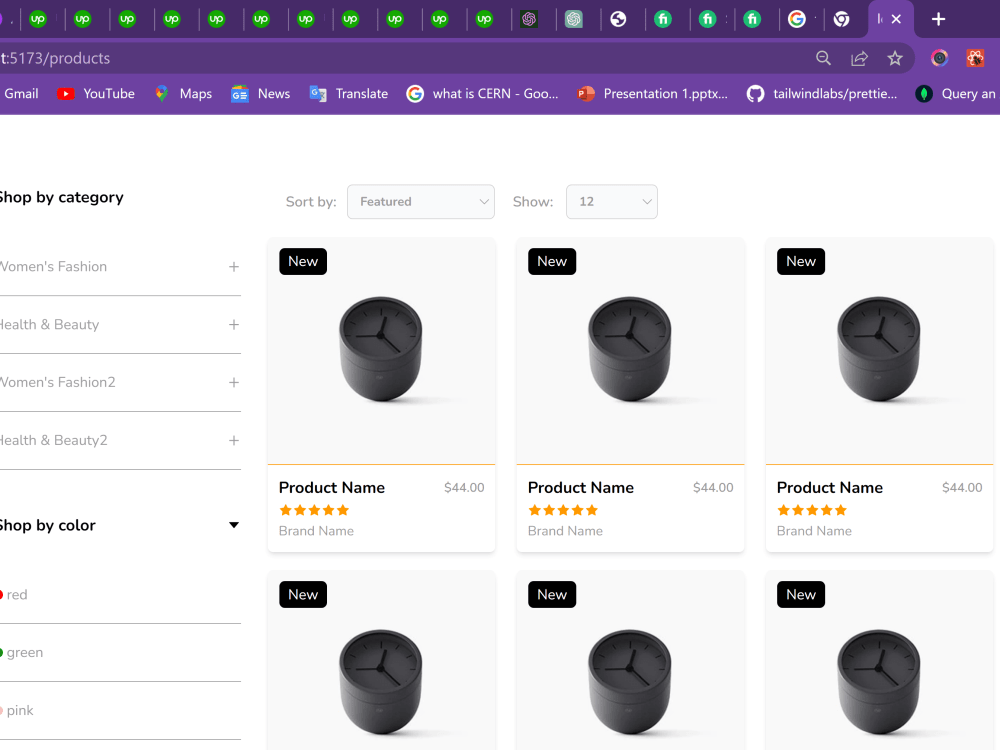Open the Sort by Featured dropdown
The height and width of the screenshot is (750, 1000).
point(421,202)
